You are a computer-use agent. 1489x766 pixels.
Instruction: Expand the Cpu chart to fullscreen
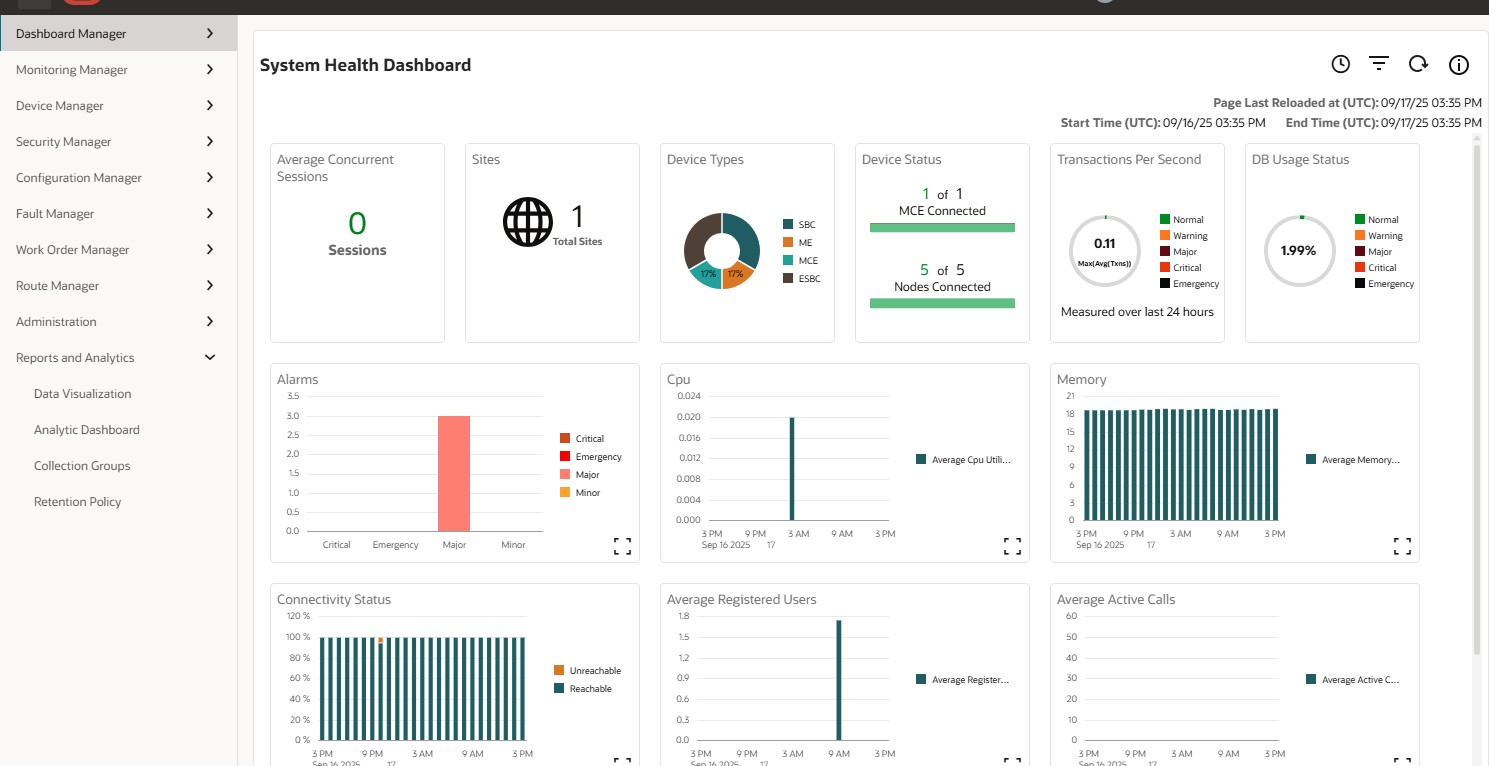pos(1012,546)
